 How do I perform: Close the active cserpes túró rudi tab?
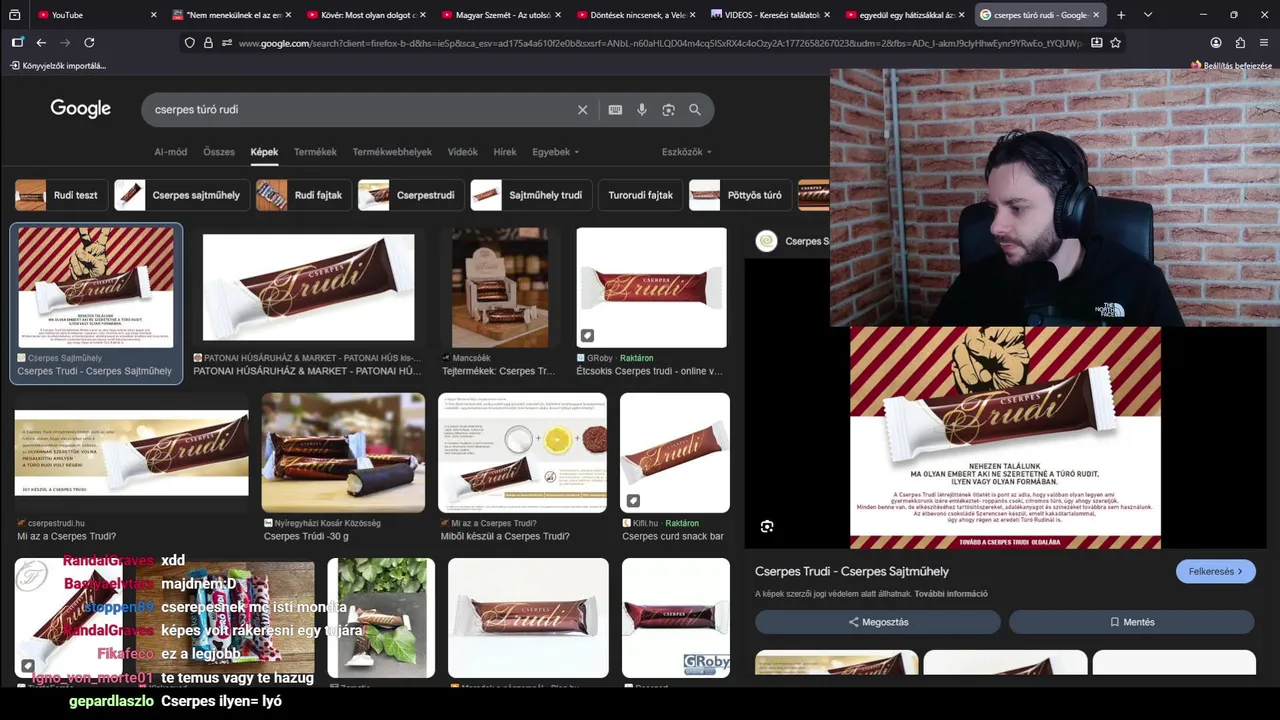(x=1096, y=15)
